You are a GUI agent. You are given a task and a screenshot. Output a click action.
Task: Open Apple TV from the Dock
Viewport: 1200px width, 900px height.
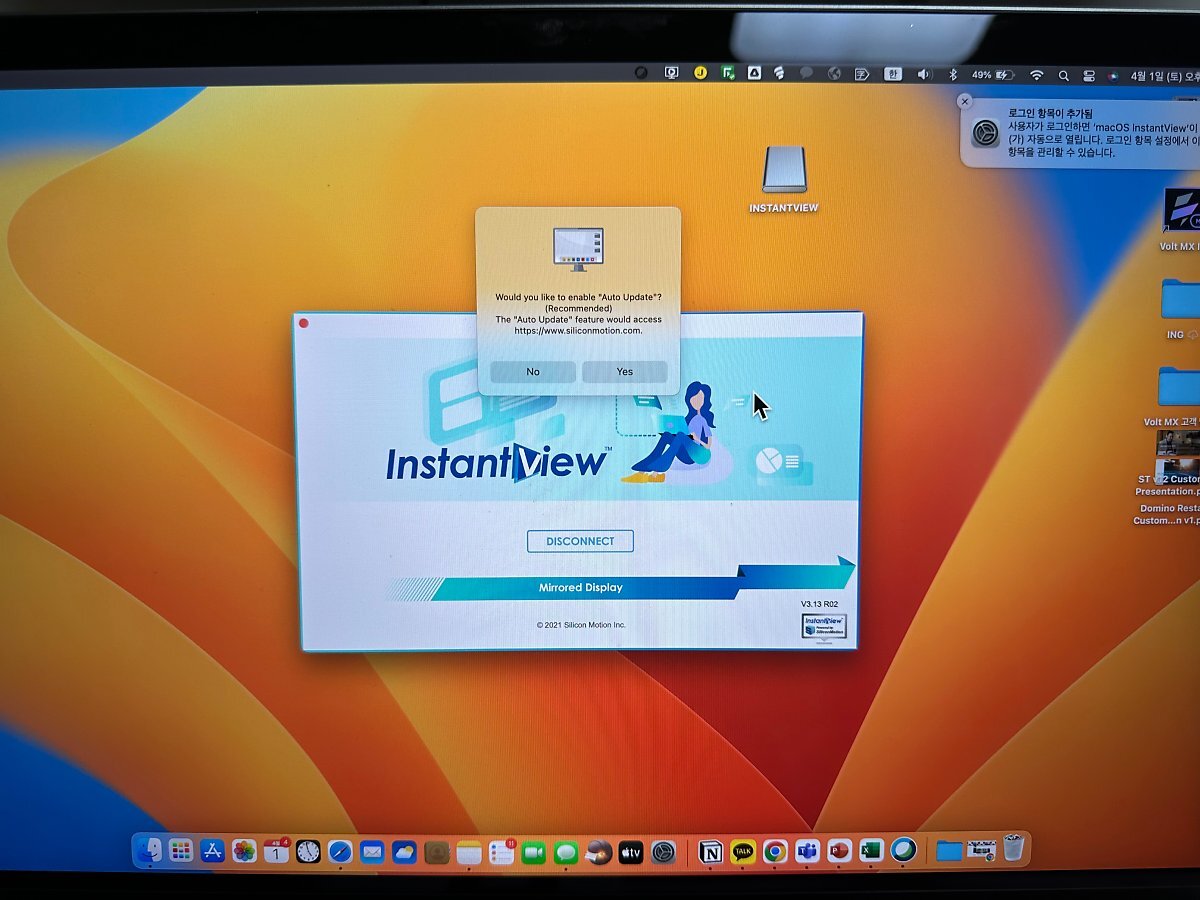pos(630,853)
